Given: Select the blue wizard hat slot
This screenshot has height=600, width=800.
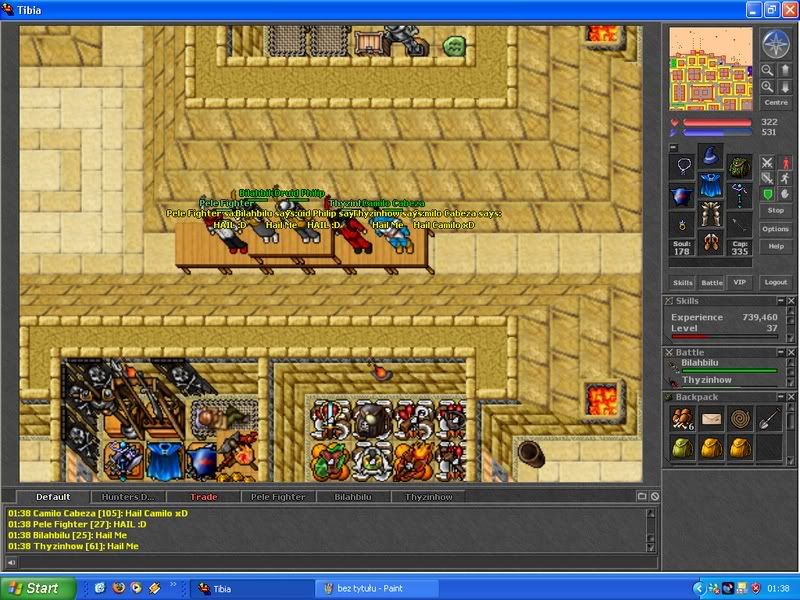Looking at the screenshot, I should coord(711,156).
